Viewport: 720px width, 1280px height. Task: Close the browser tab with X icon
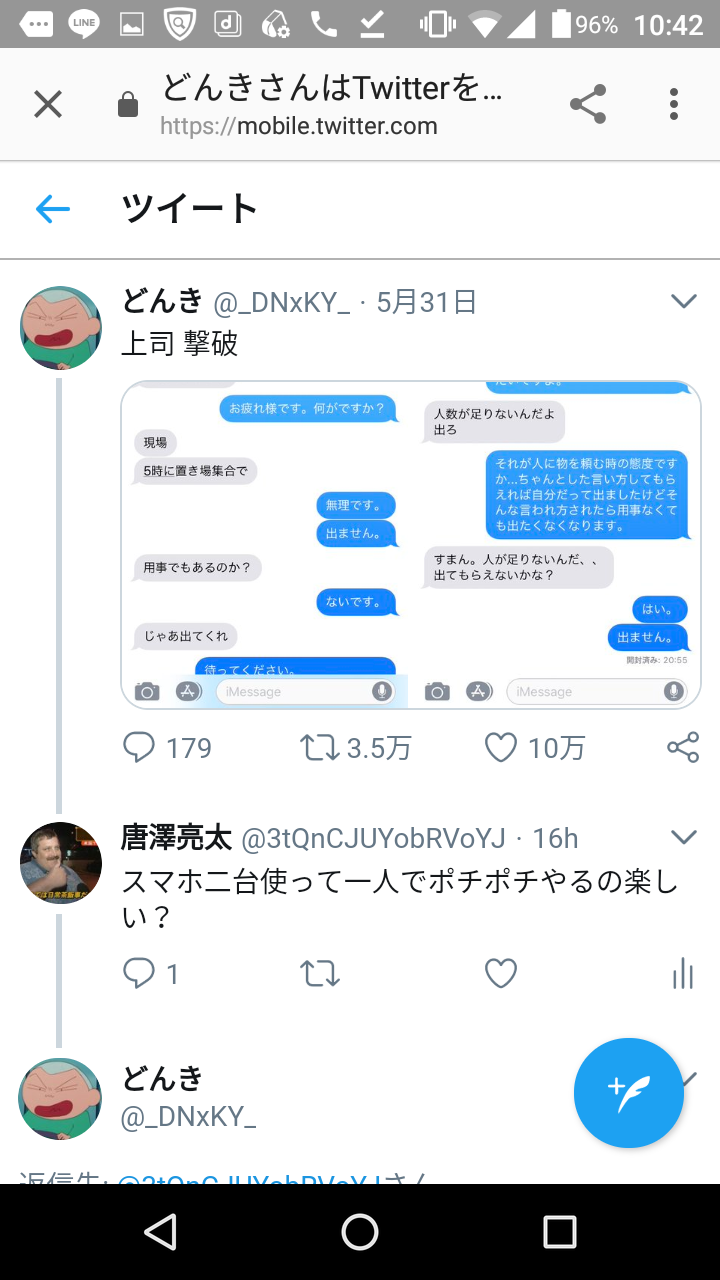click(48, 104)
